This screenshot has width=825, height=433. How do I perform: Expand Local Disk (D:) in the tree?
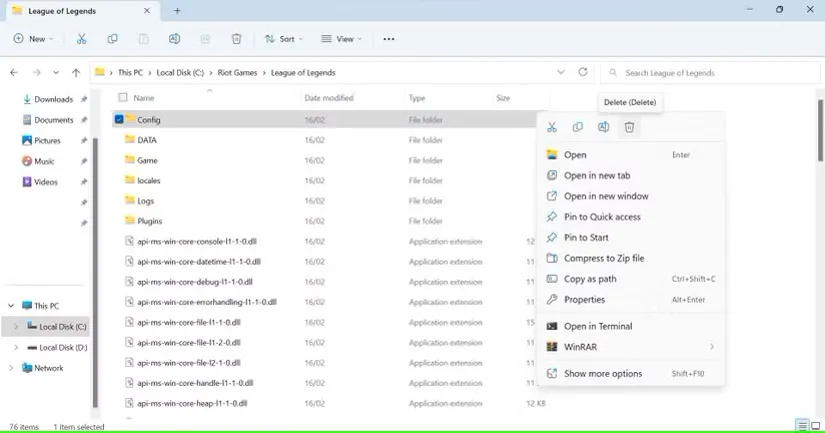(x=16, y=347)
